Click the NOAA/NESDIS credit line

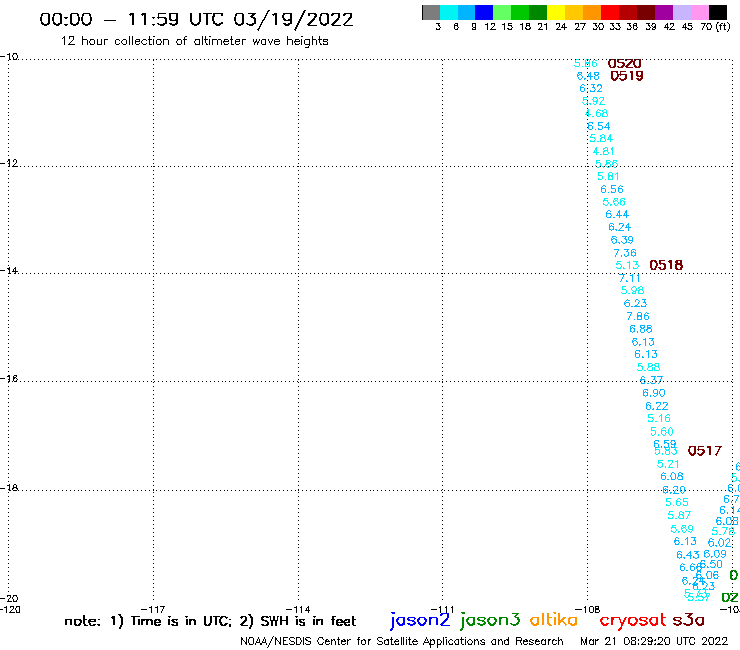[402, 641]
